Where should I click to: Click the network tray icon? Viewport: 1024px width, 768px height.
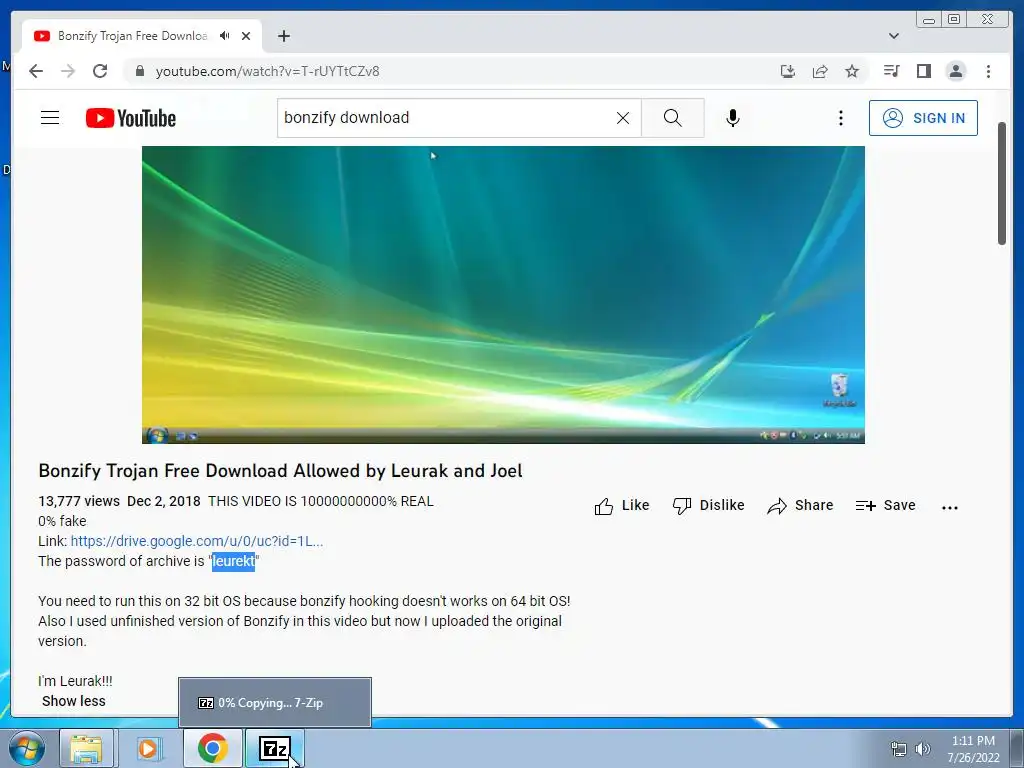point(899,749)
